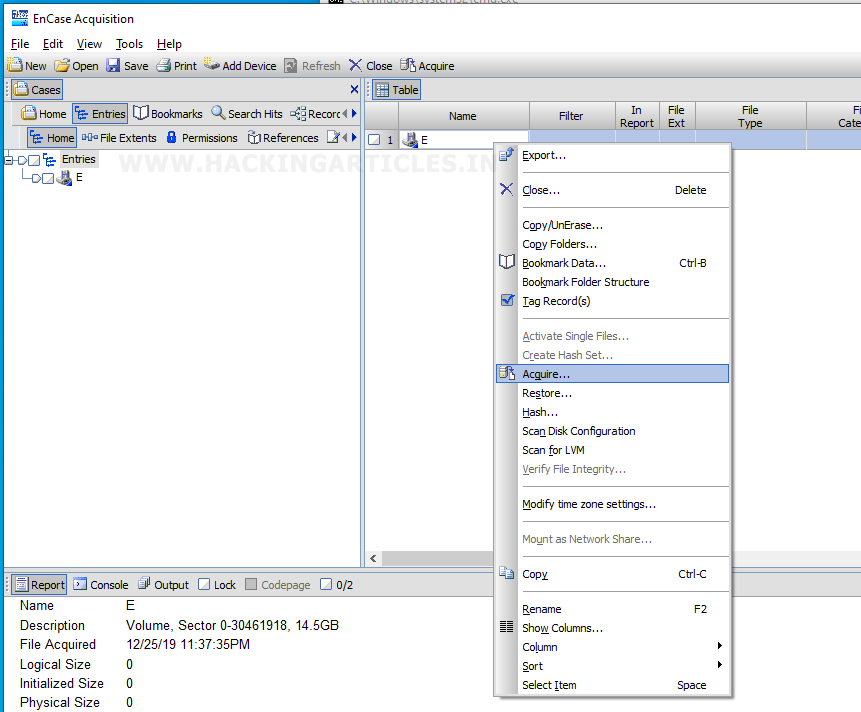
Task: Open the Cases panel tab
Action: [x=37, y=89]
